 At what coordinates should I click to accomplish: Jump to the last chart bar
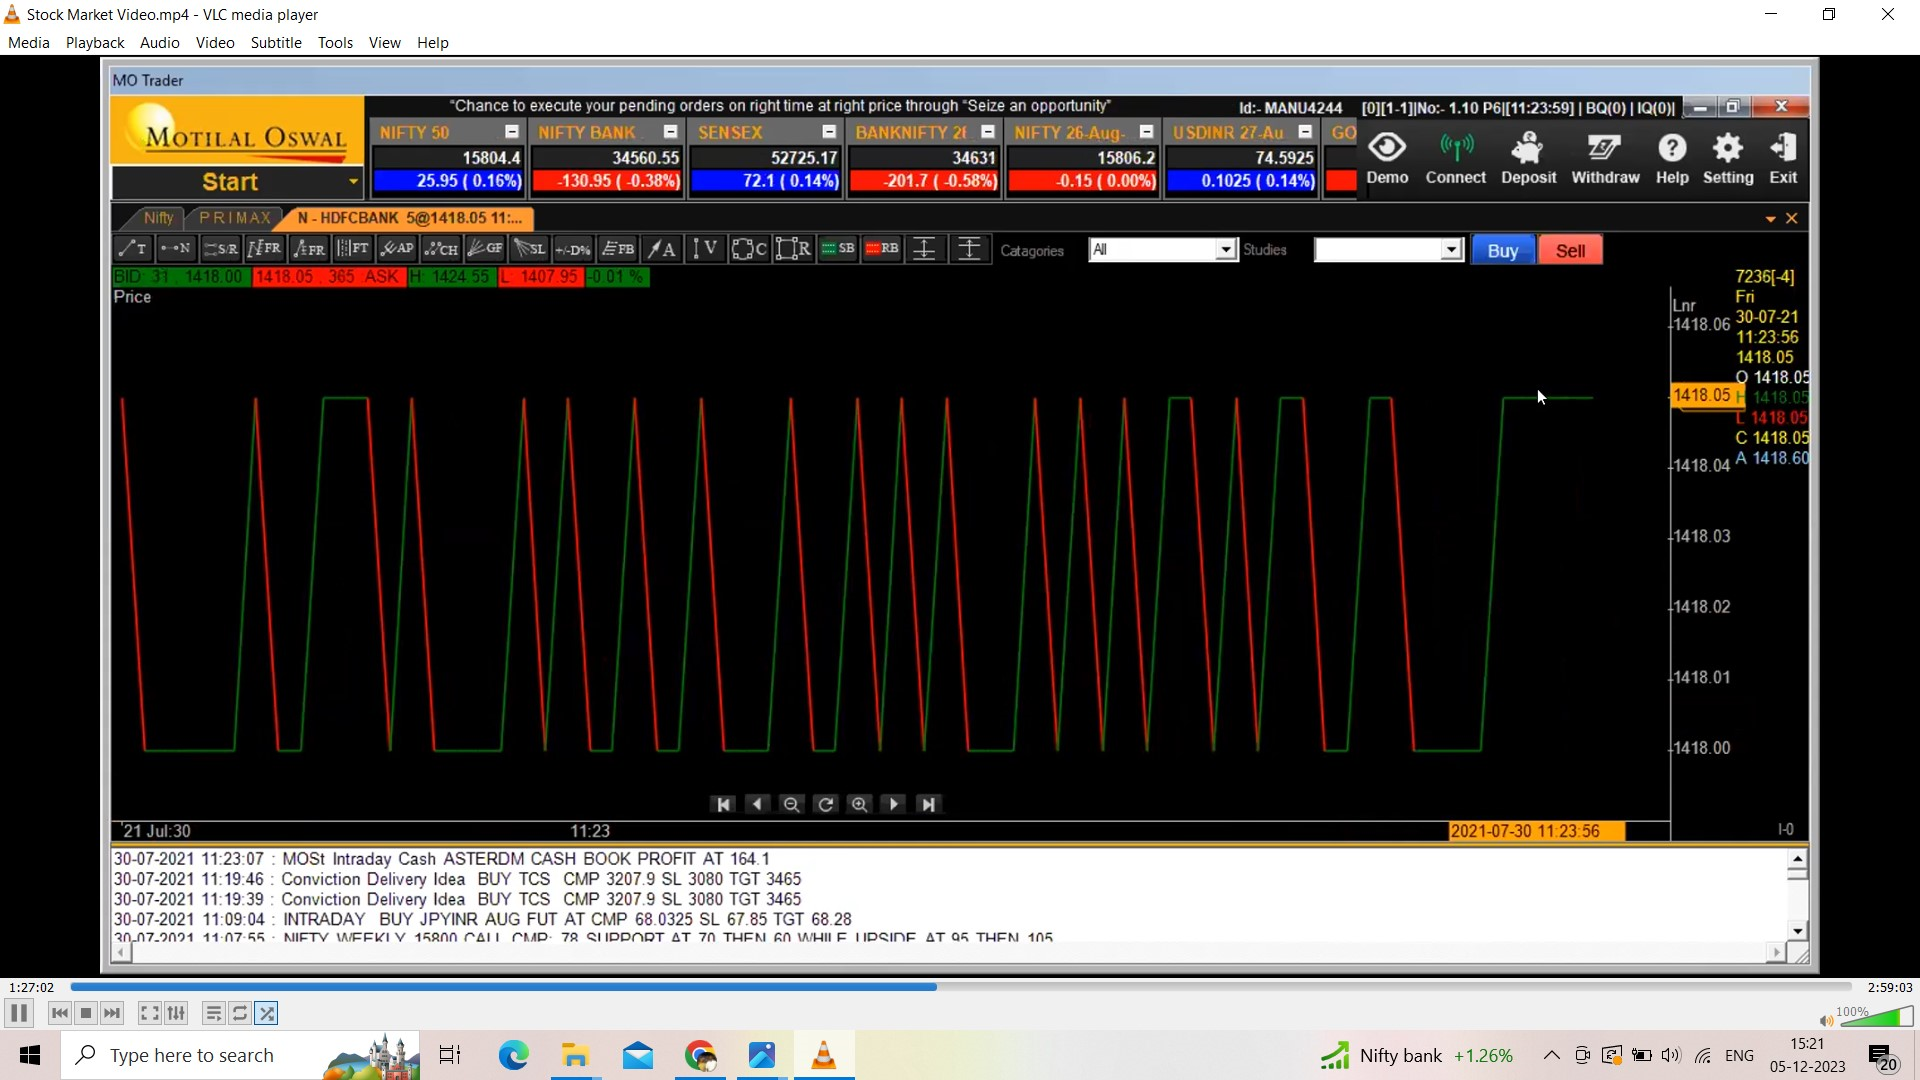click(928, 804)
